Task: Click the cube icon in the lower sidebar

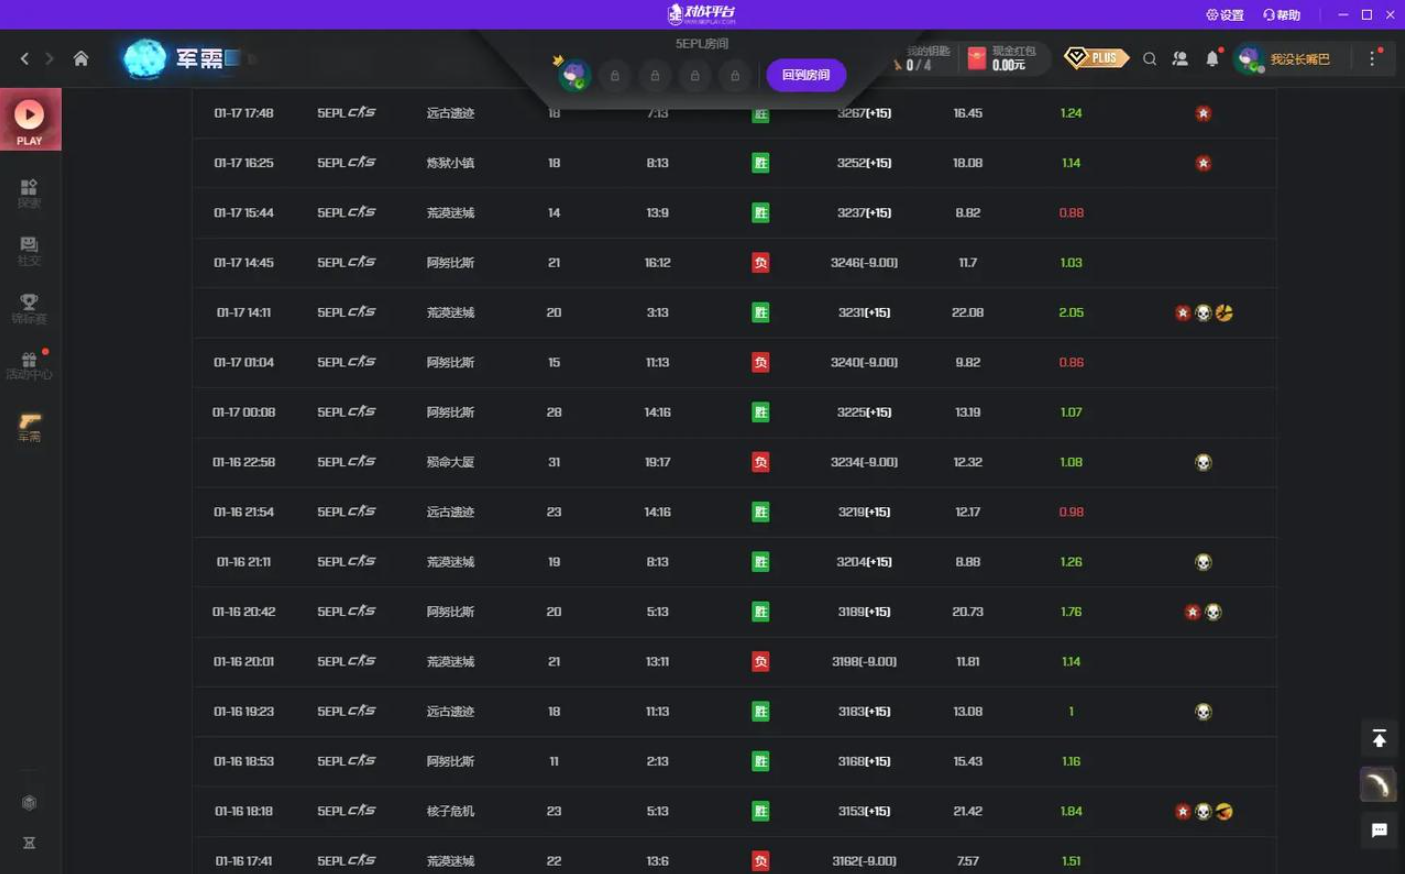Action: coord(29,802)
